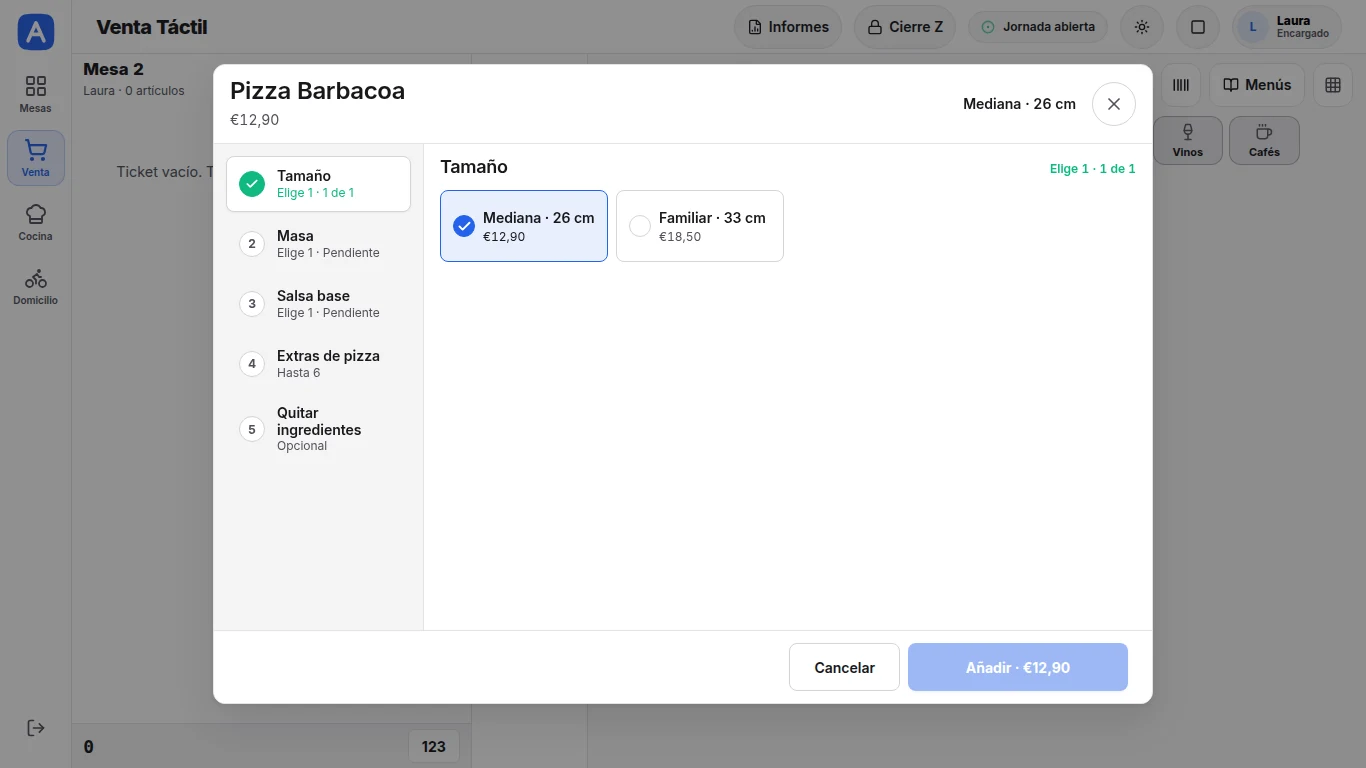Click the 123 keypad button
This screenshot has height=768, width=1366.
tap(434, 746)
